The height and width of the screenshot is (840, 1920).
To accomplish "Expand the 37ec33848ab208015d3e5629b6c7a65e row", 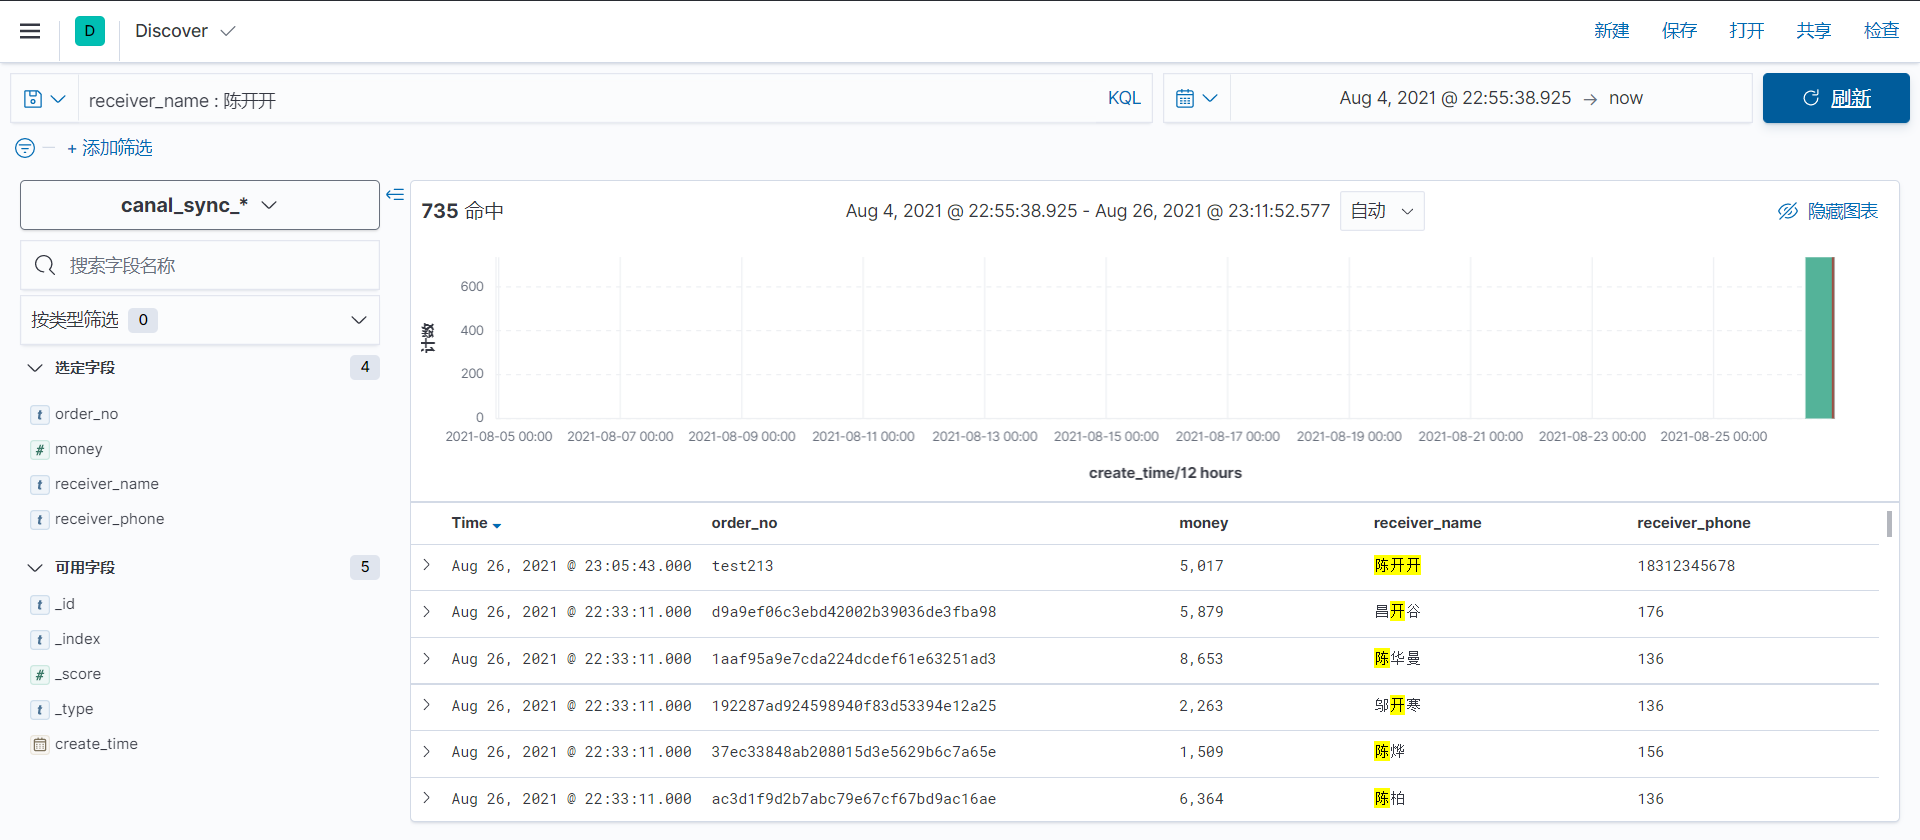I will coord(427,751).
